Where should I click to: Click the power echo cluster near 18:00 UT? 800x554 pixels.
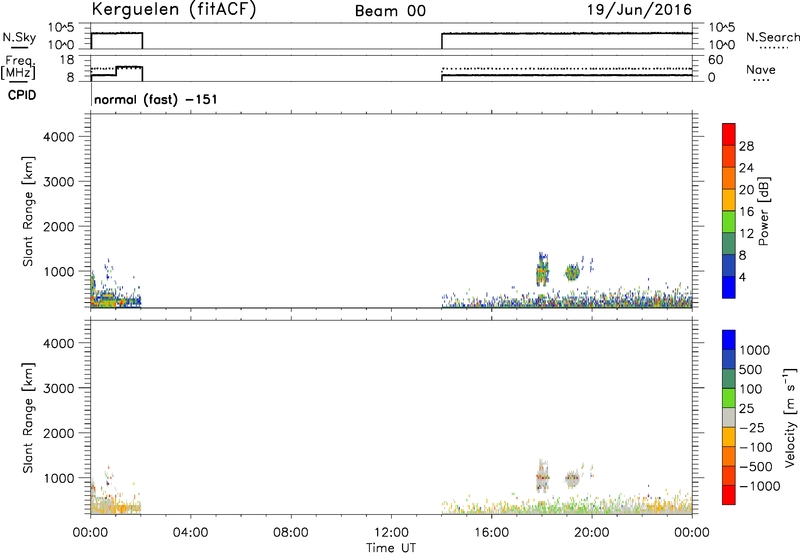[542, 271]
